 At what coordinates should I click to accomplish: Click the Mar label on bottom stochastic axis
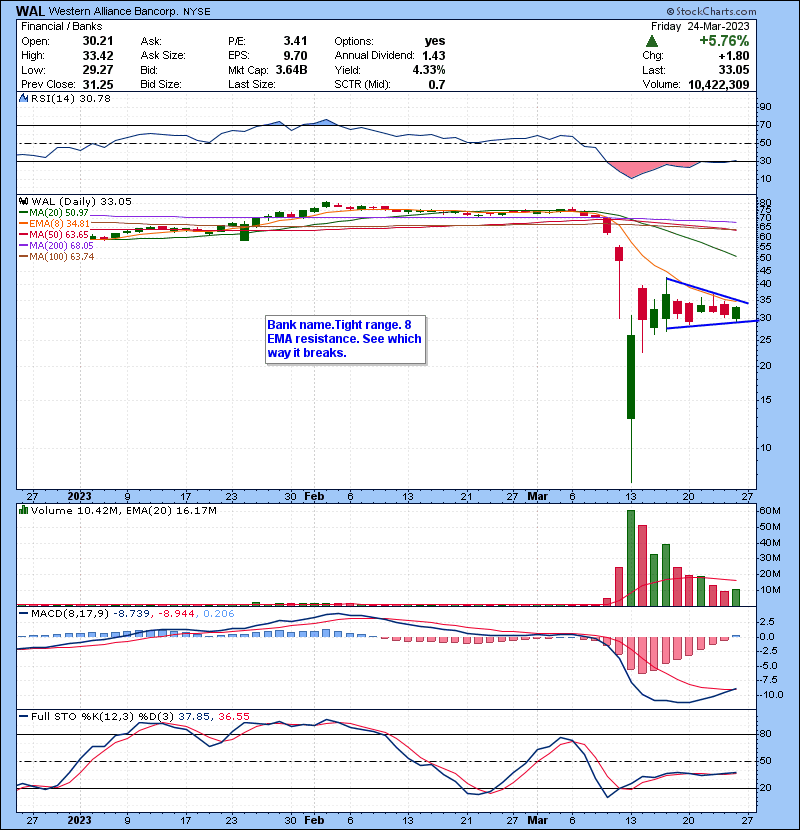coord(537,820)
